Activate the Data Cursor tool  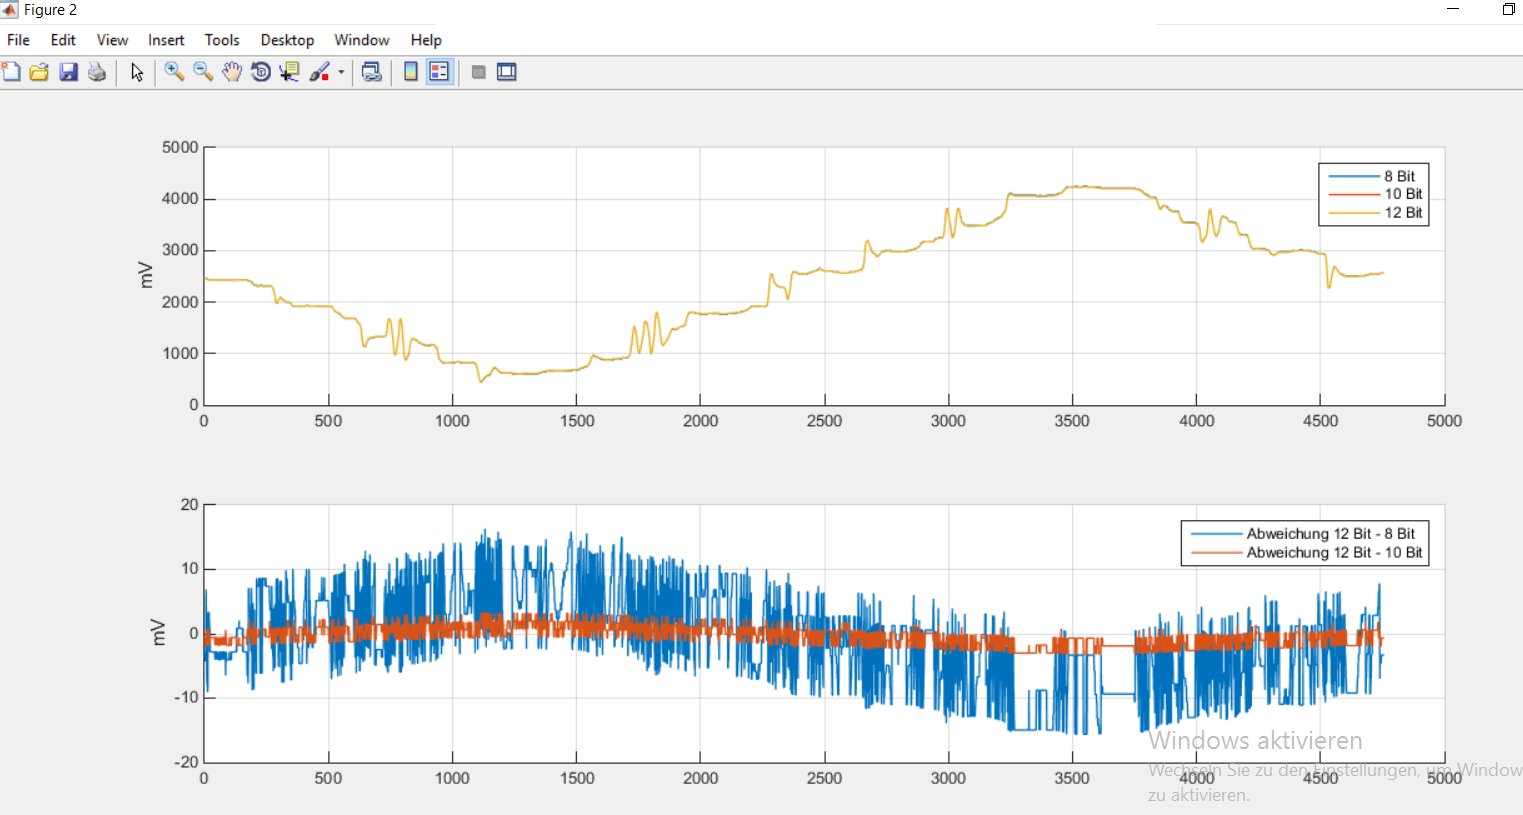[x=290, y=72]
